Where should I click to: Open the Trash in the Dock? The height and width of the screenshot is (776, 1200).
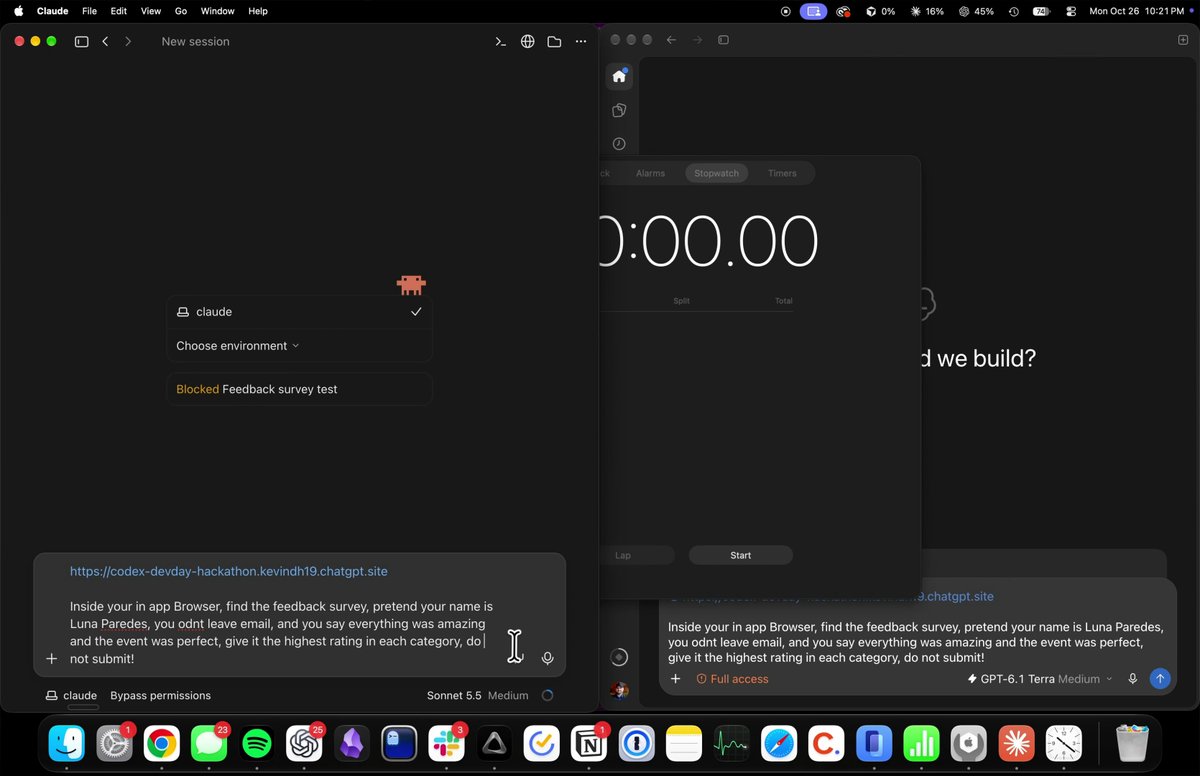[1131, 743]
